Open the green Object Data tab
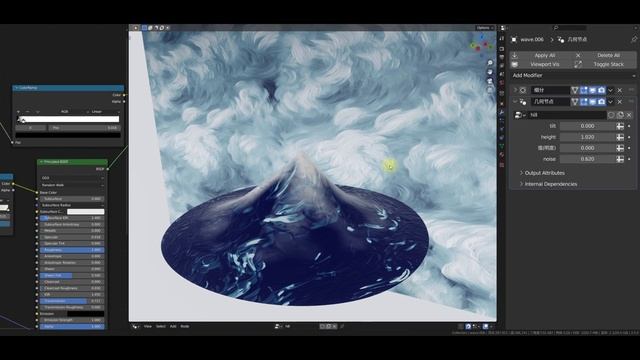Image resolution: width=640 pixels, height=360 pixels. click(x=502, y=146)
